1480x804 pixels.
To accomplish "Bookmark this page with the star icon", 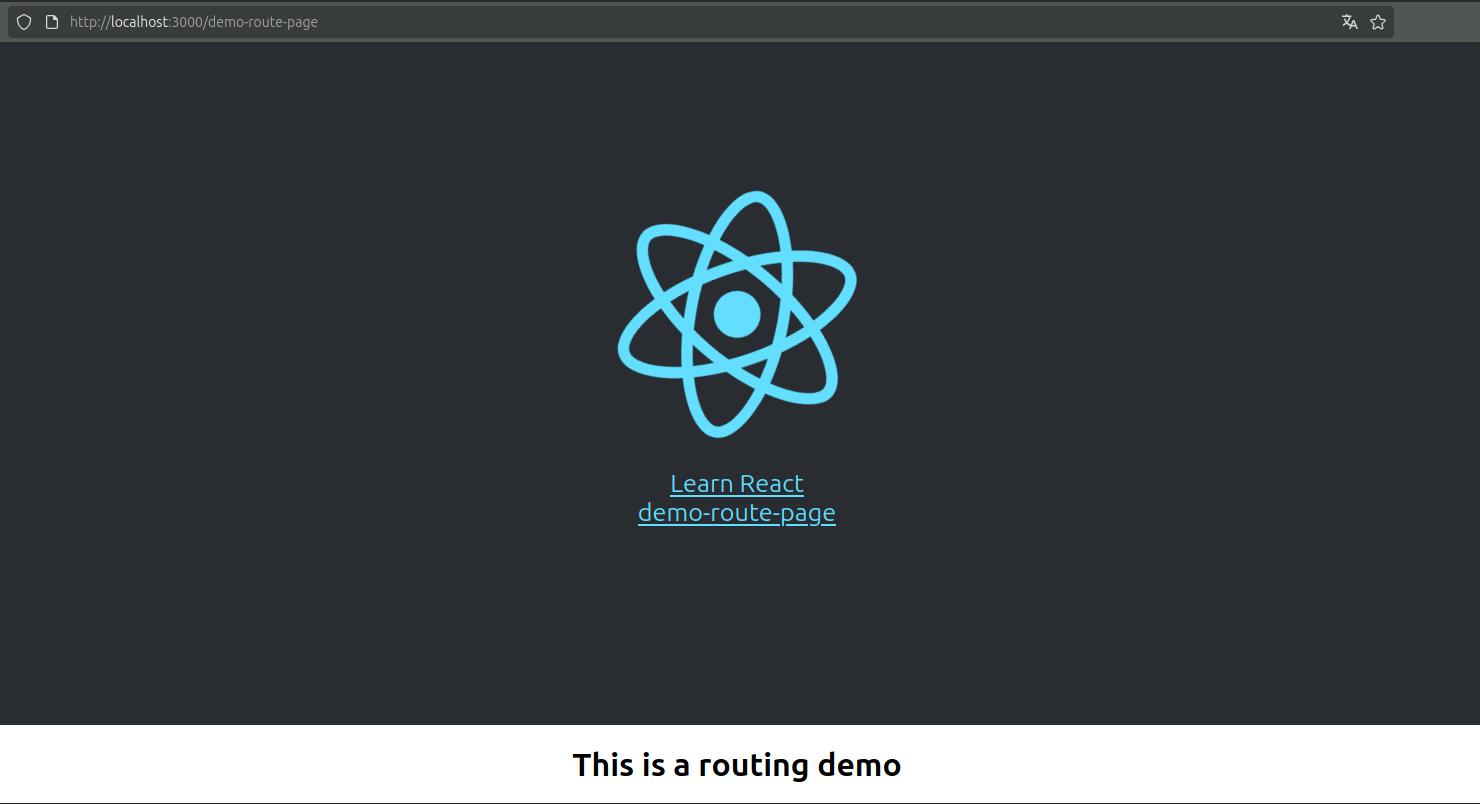I will [x=1378, y=22].
